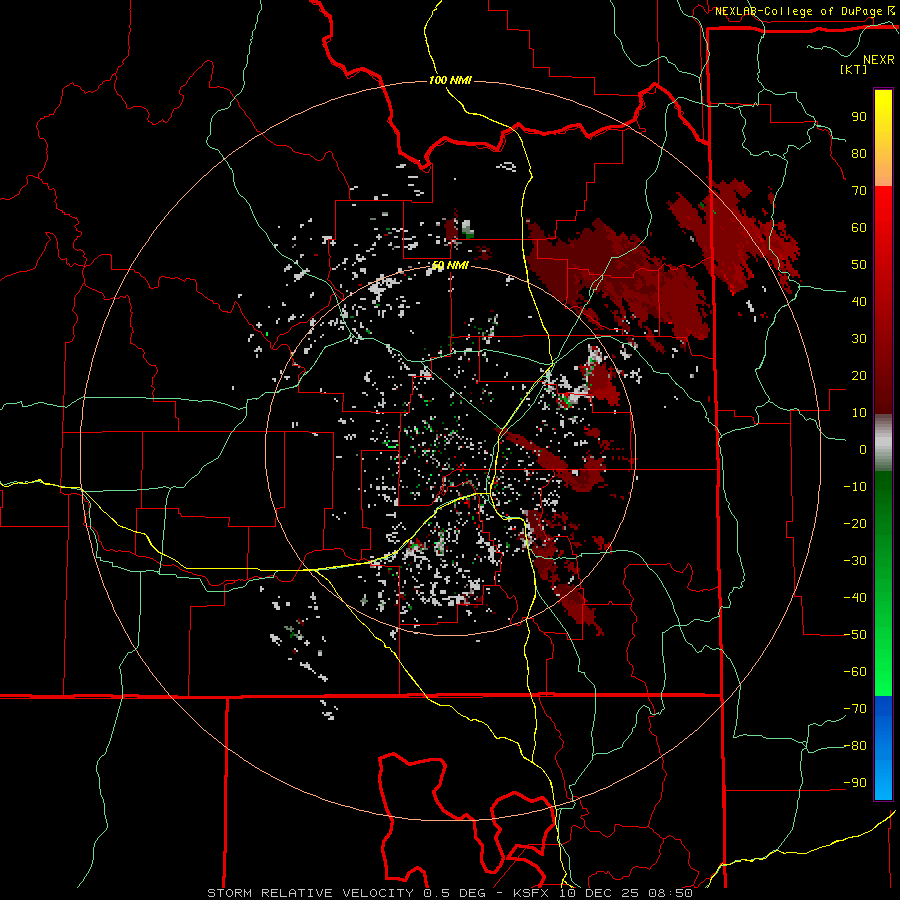Image resolution: width=900 pixels, height=900 pixels.
Task: Click the gray zero-velocity segment of the color bar
Action: pyautogui.click(x=883, y=443)
